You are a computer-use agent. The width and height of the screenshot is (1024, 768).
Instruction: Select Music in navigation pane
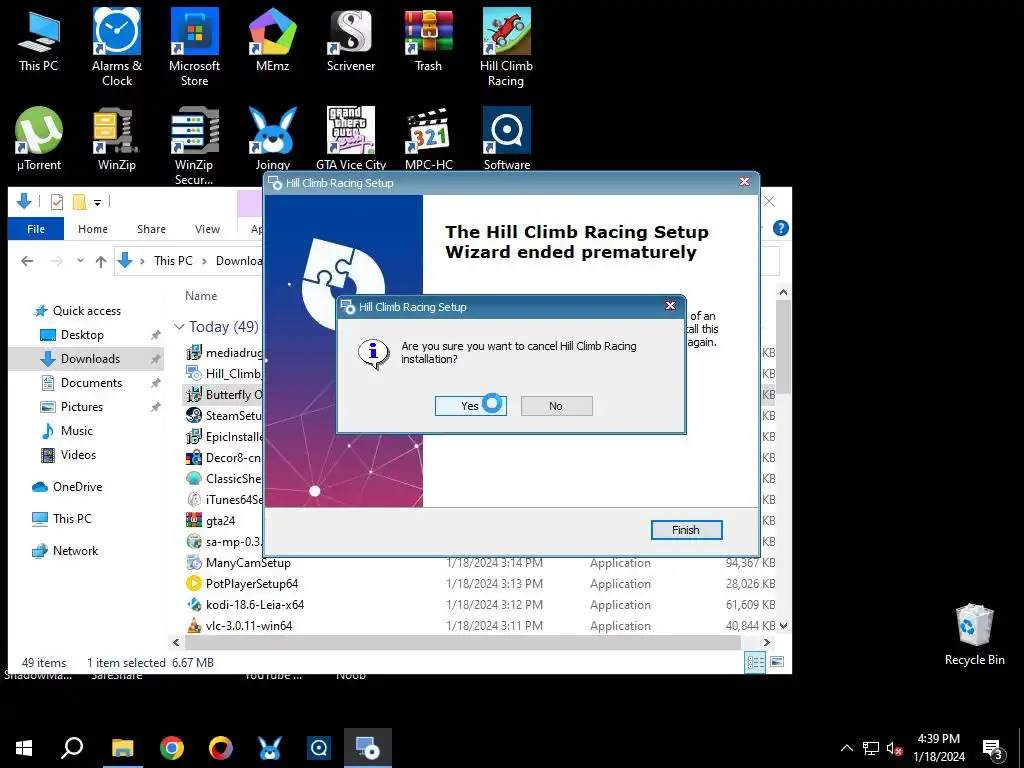tap(76, 431)
